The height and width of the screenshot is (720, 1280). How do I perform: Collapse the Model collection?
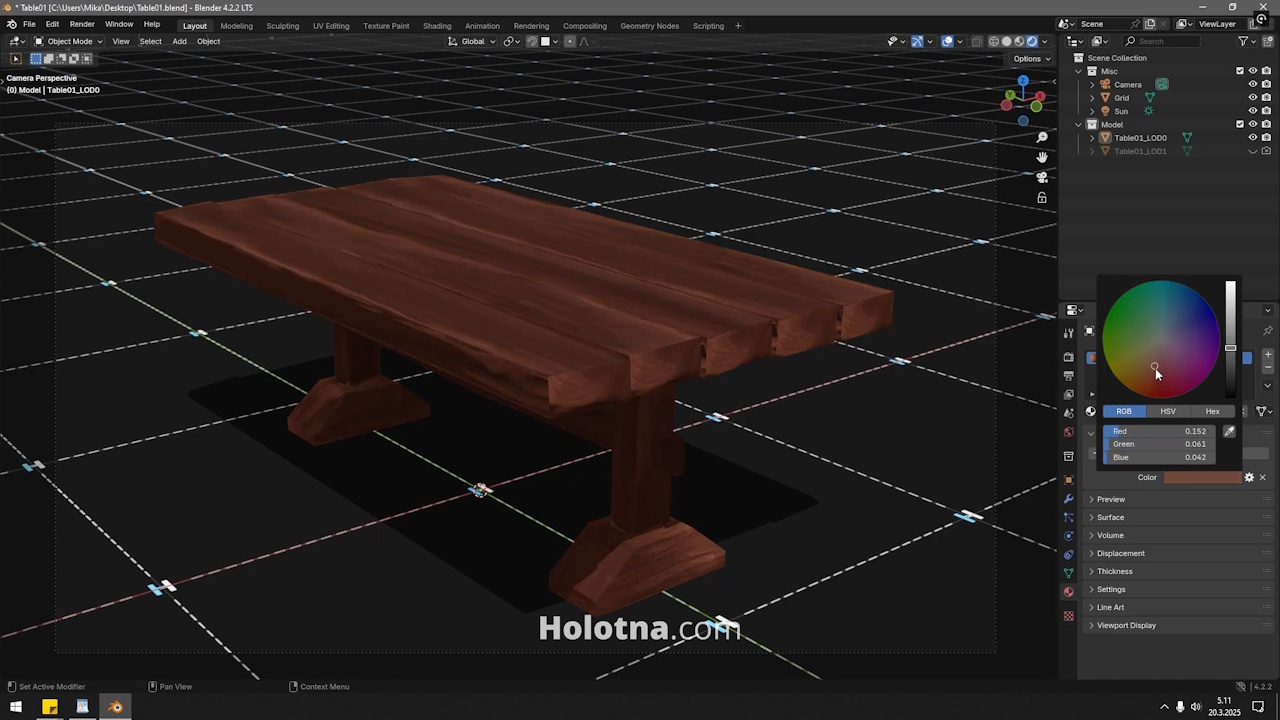pyautogui.click(x=1079, y=124)
